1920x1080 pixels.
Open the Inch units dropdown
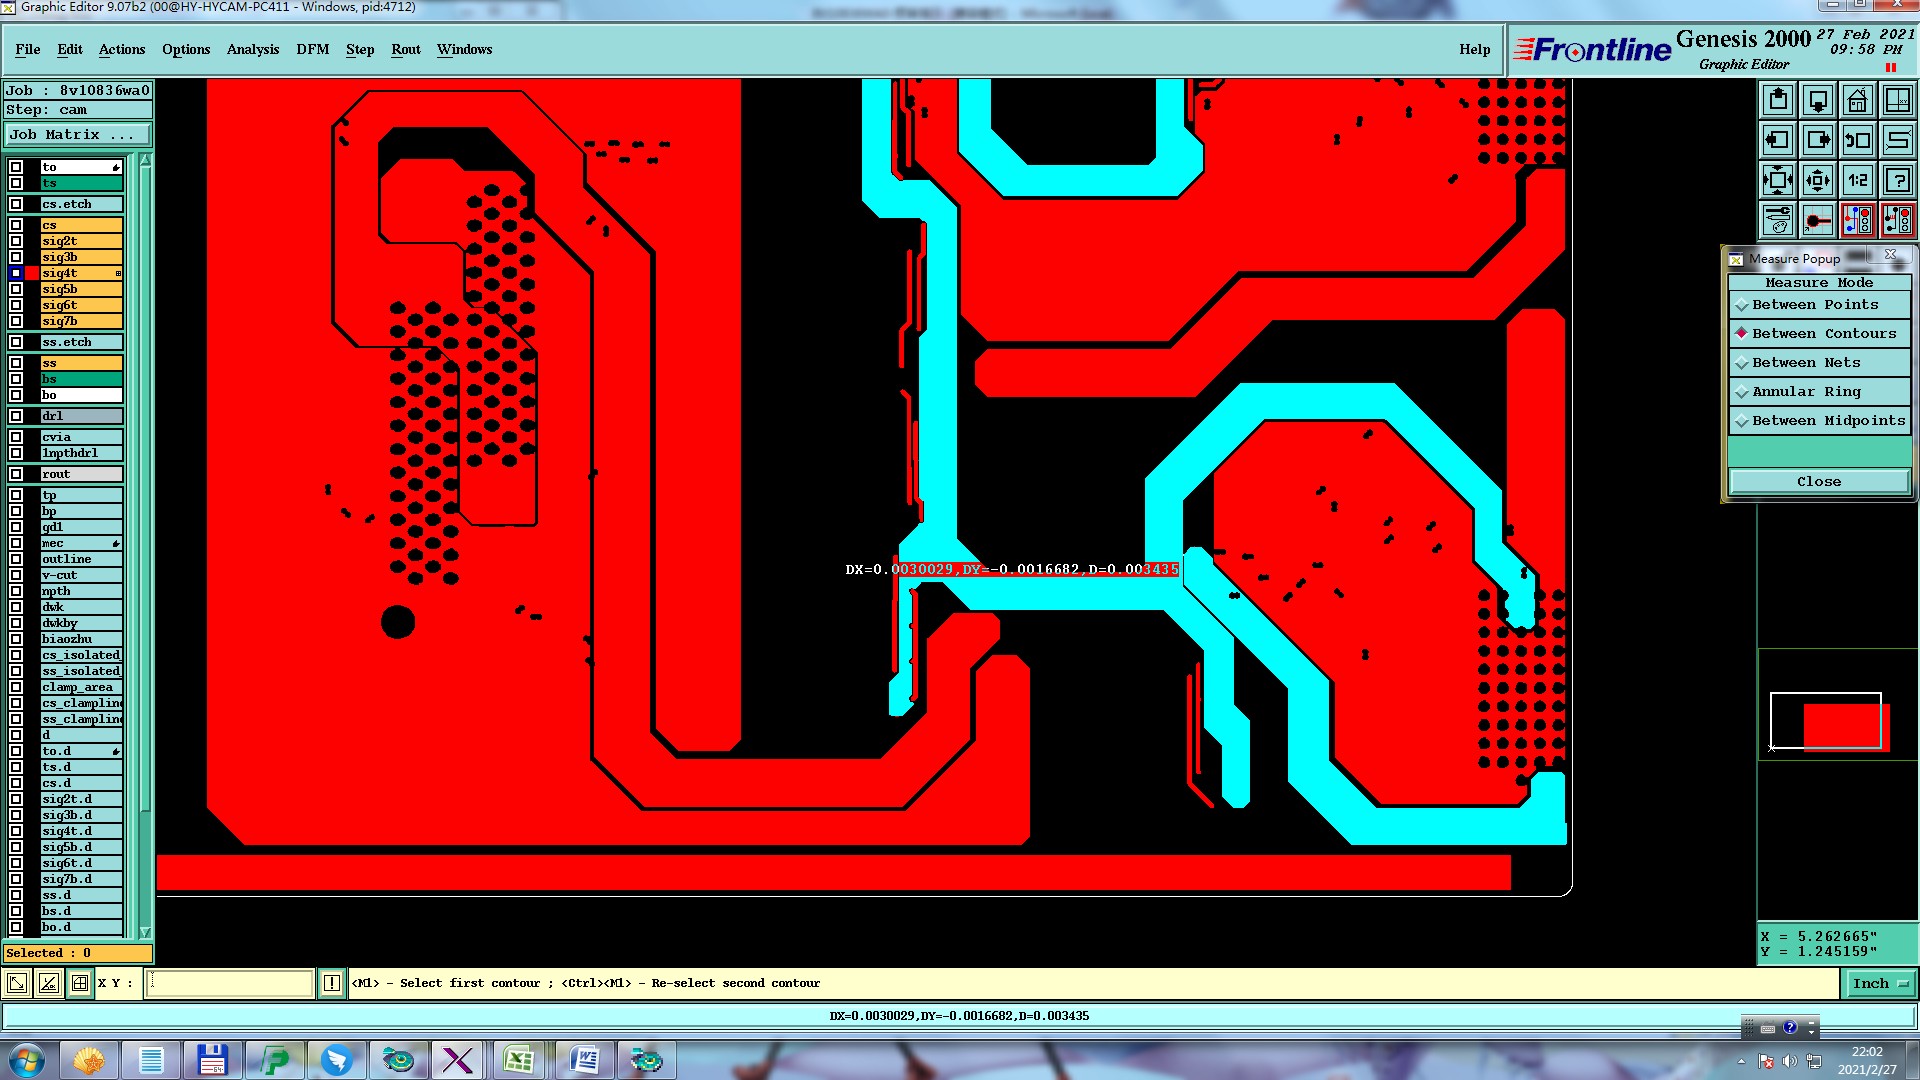(1879, 984)
